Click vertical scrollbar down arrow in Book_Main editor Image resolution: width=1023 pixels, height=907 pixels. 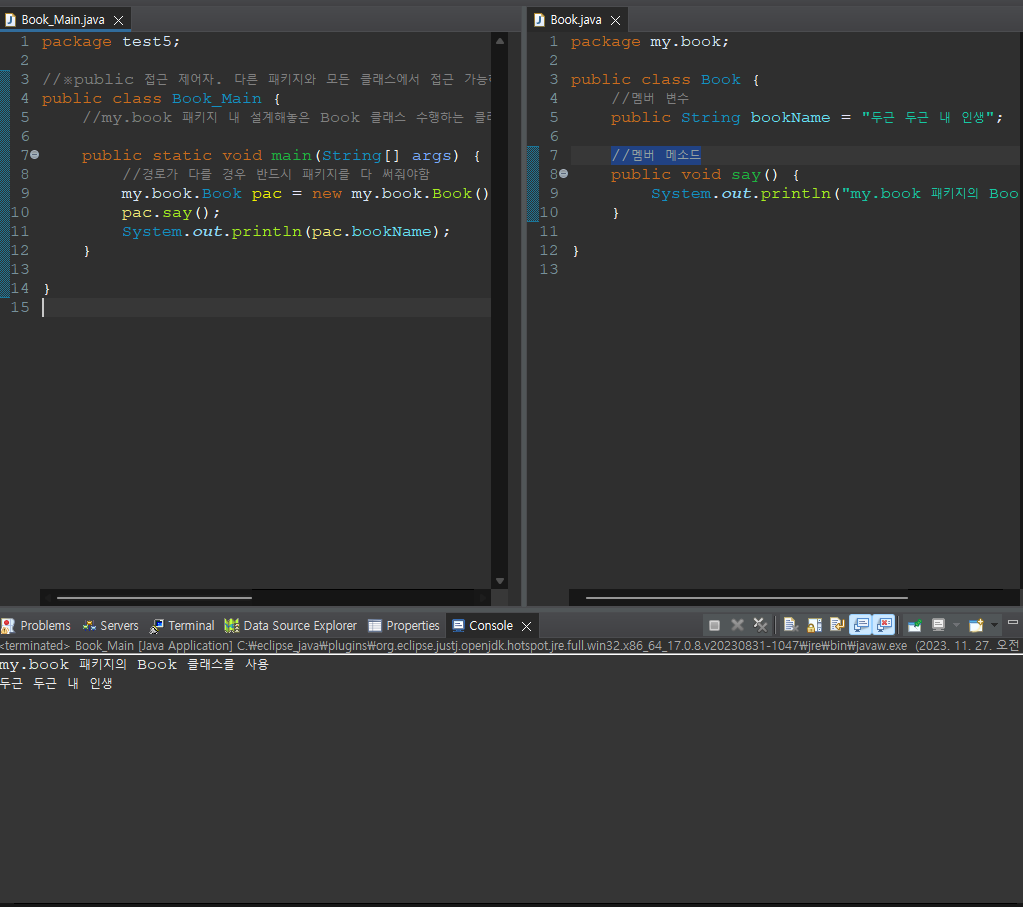(500, 581)
